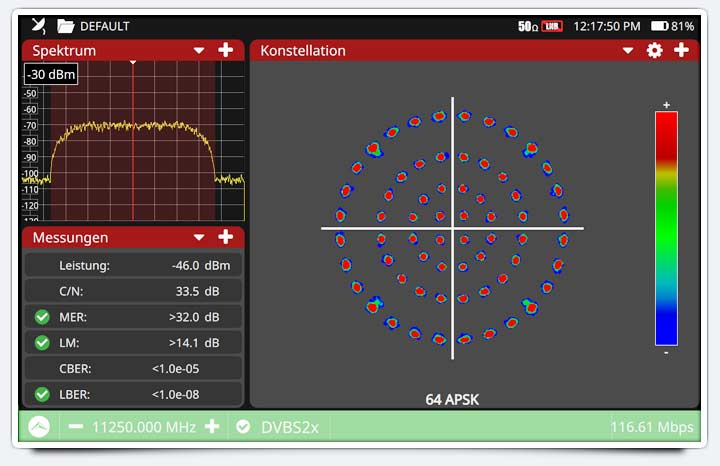Viewport: 720px width, 466px height.
Task: Open the Konstellation panel title
Action: point(303,51)
